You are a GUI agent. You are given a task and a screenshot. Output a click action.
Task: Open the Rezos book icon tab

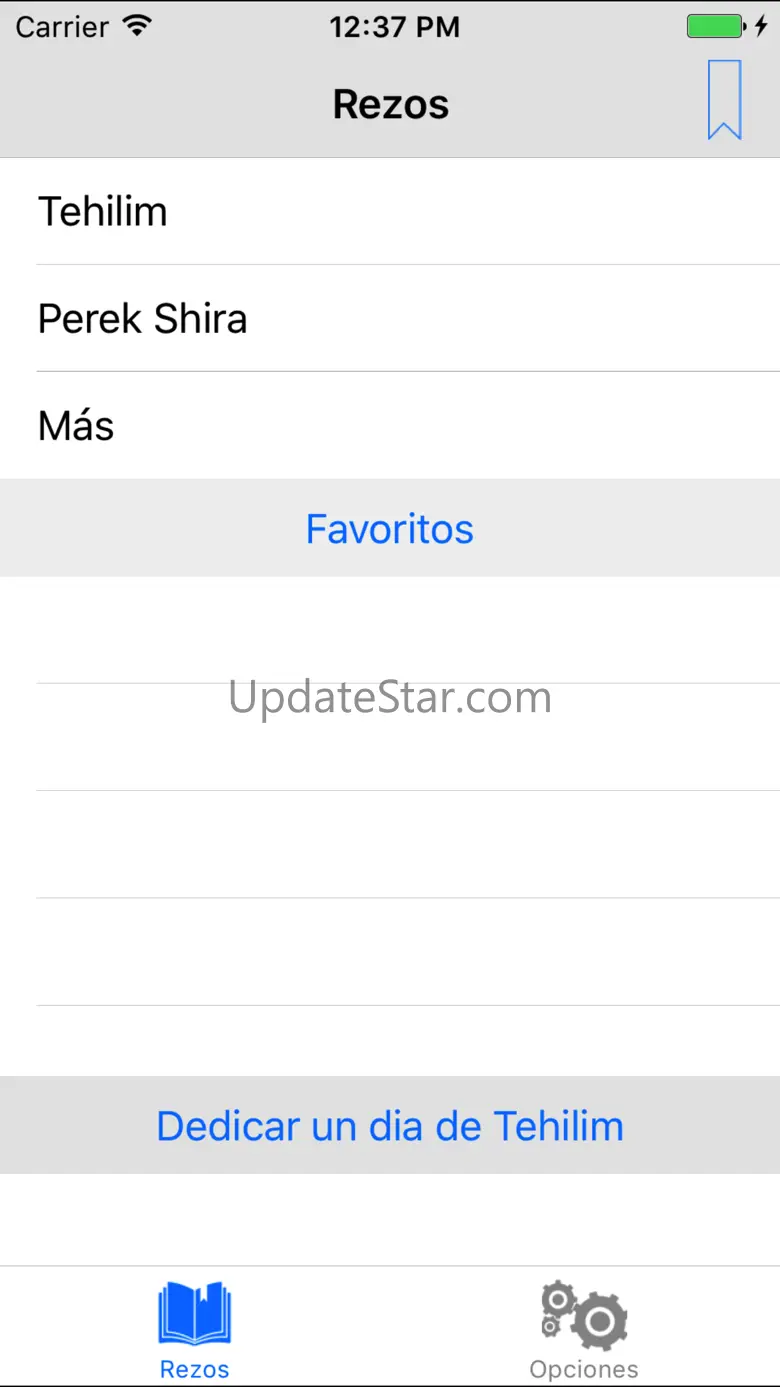click(195, 1312)
